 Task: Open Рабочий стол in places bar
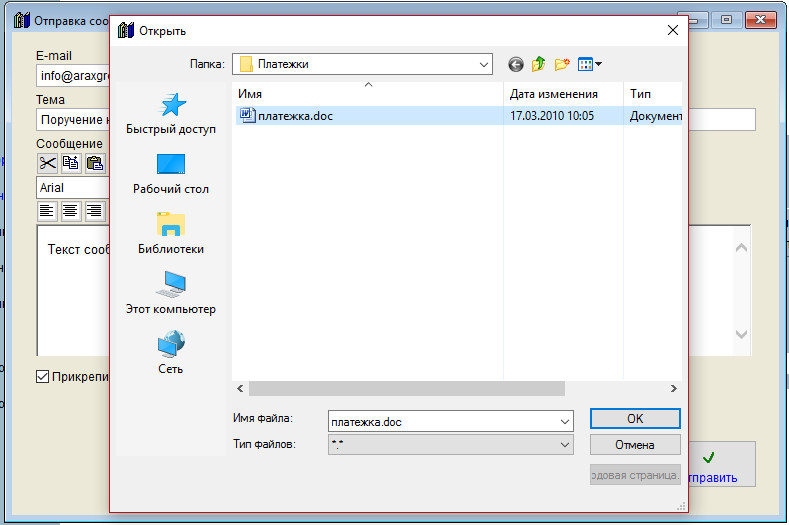click(x=171, y=174)
